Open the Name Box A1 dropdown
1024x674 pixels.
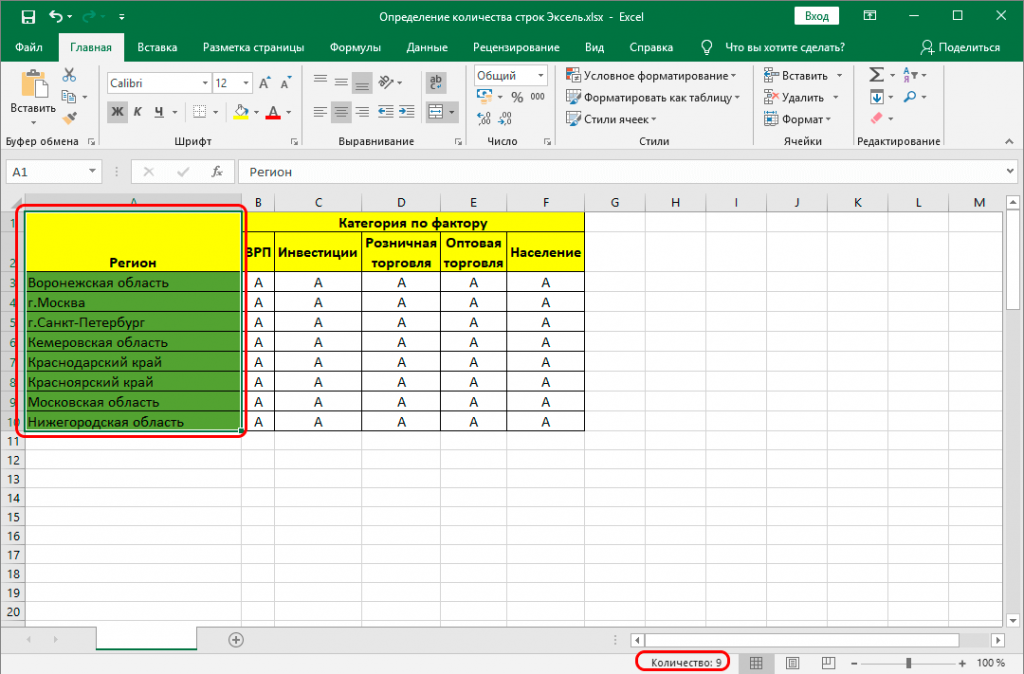point(92,172)
